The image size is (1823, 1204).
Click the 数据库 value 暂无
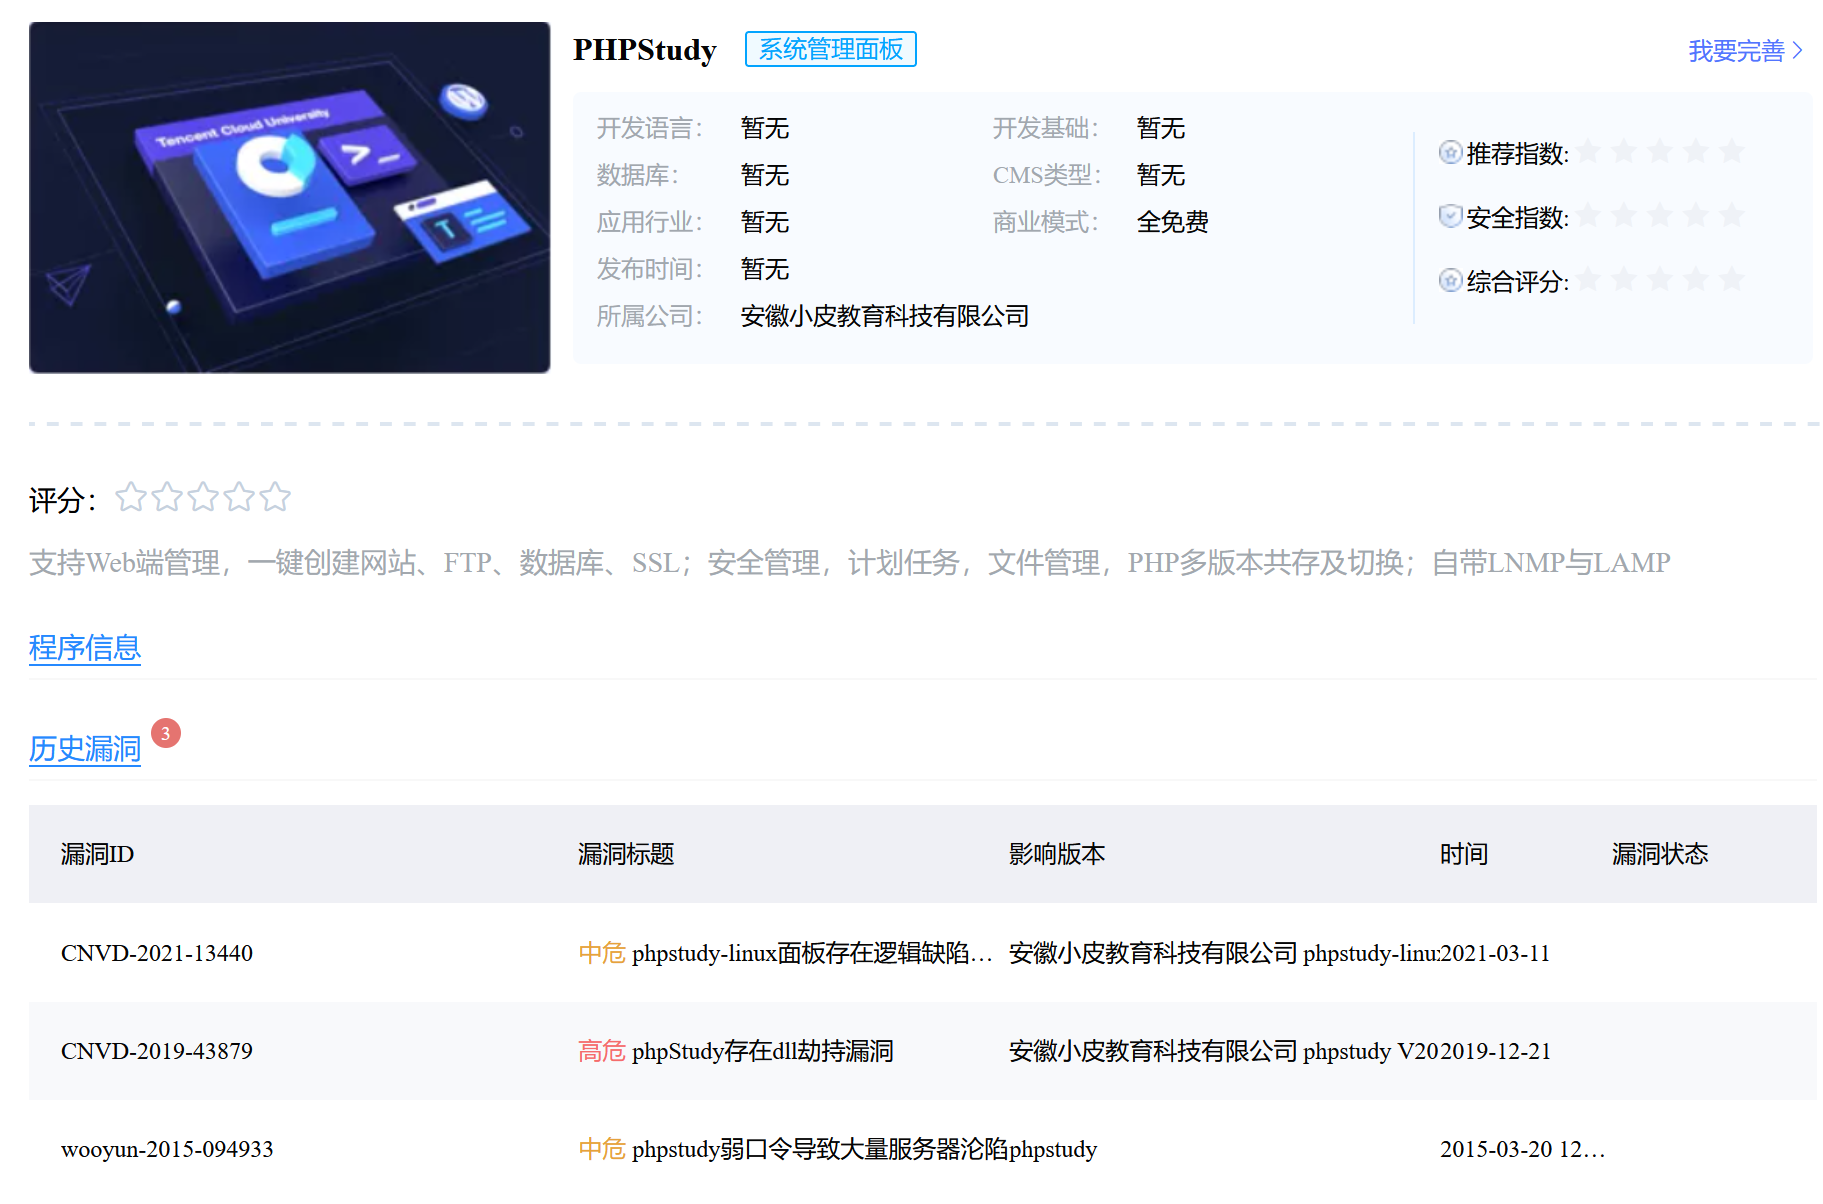point(765,175)
